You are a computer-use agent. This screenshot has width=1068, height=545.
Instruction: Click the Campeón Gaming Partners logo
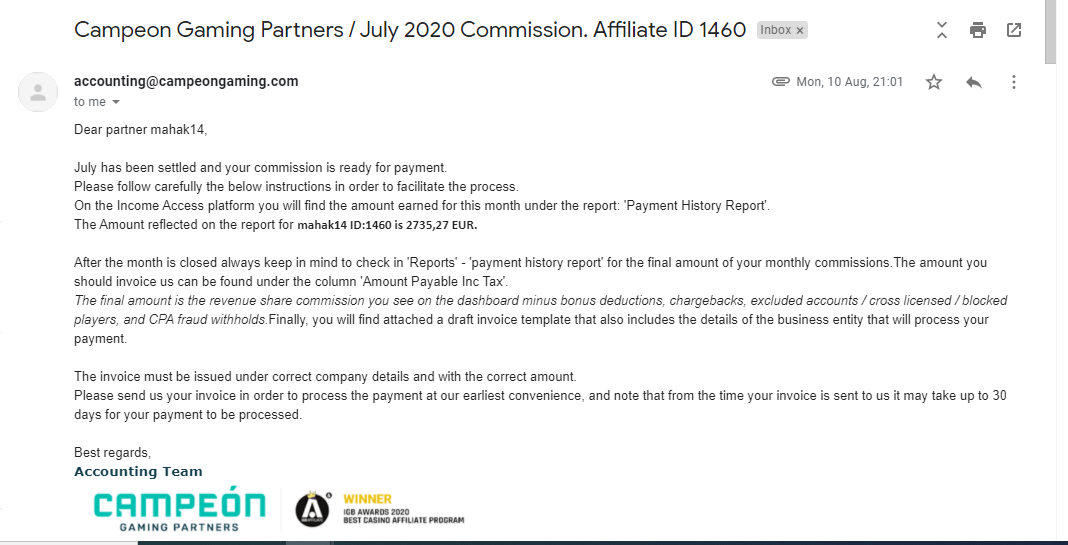[179, 510]
